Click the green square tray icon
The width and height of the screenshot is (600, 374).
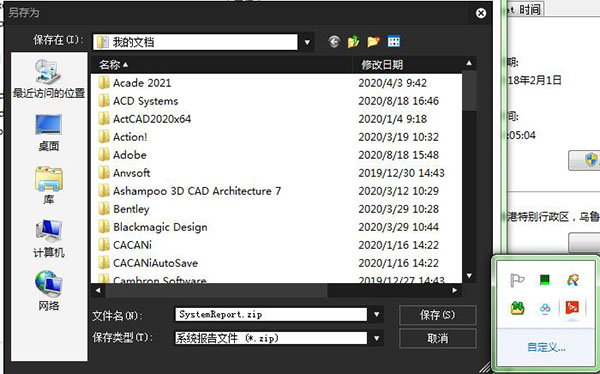545,280
